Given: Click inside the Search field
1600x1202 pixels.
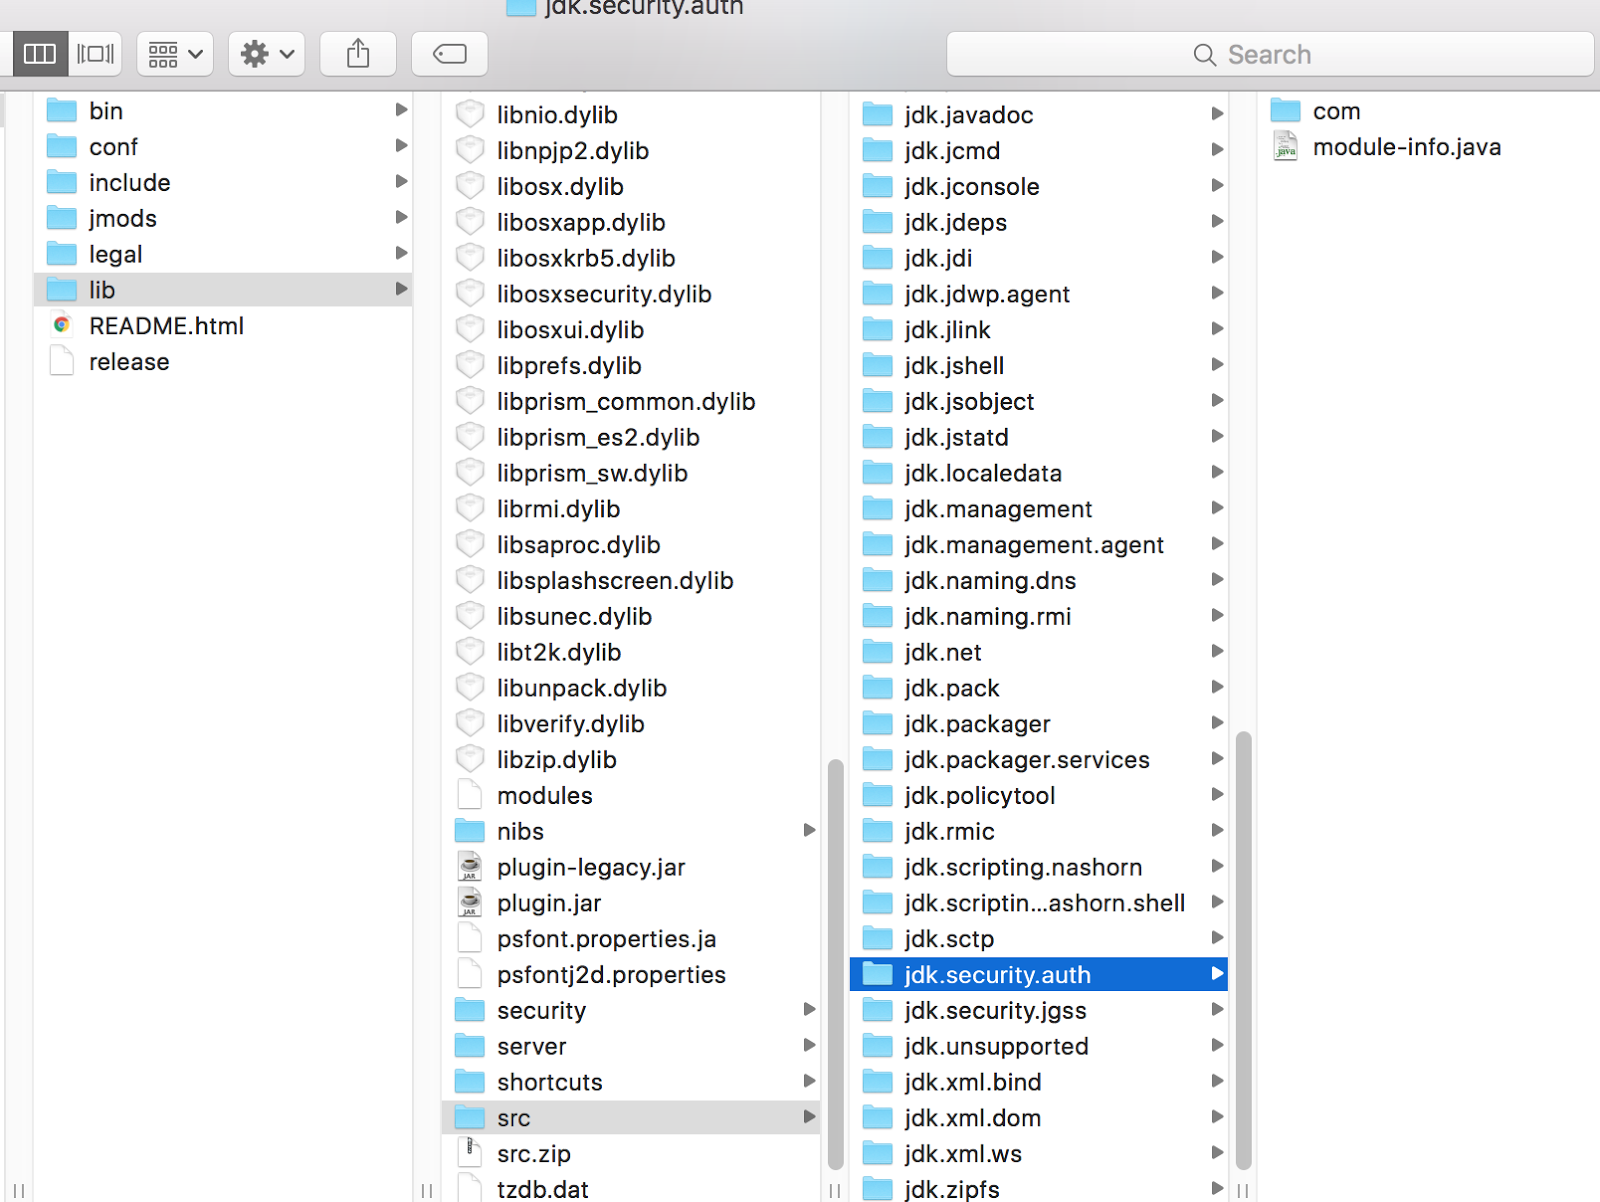Looking at the screenshot, I should (1270, 54).
